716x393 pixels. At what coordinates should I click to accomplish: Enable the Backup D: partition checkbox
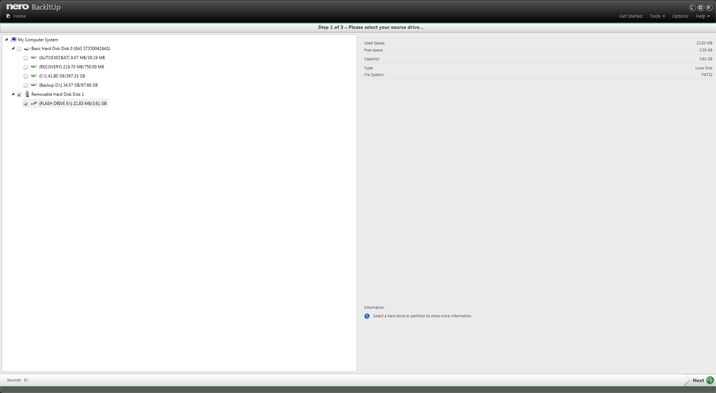pos(26,85)
